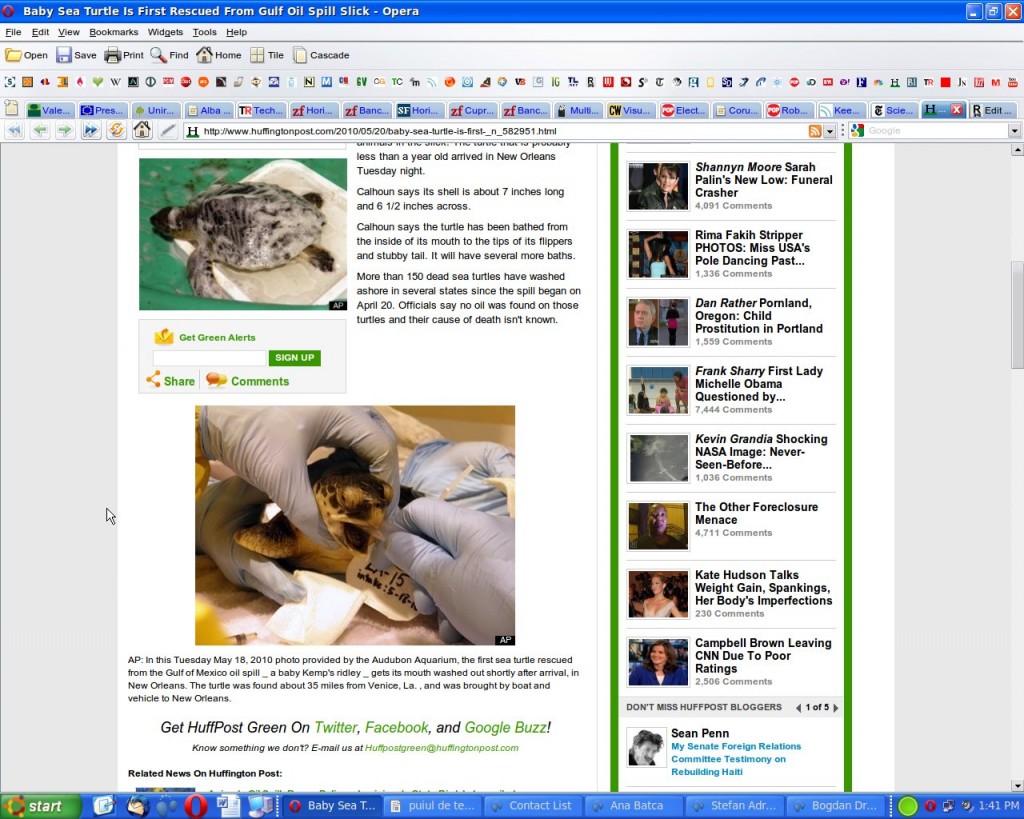This screenshot has width=1024, height=819.
Task: Open the oiled sea turtle photo
Action: [x=243, y=234]
